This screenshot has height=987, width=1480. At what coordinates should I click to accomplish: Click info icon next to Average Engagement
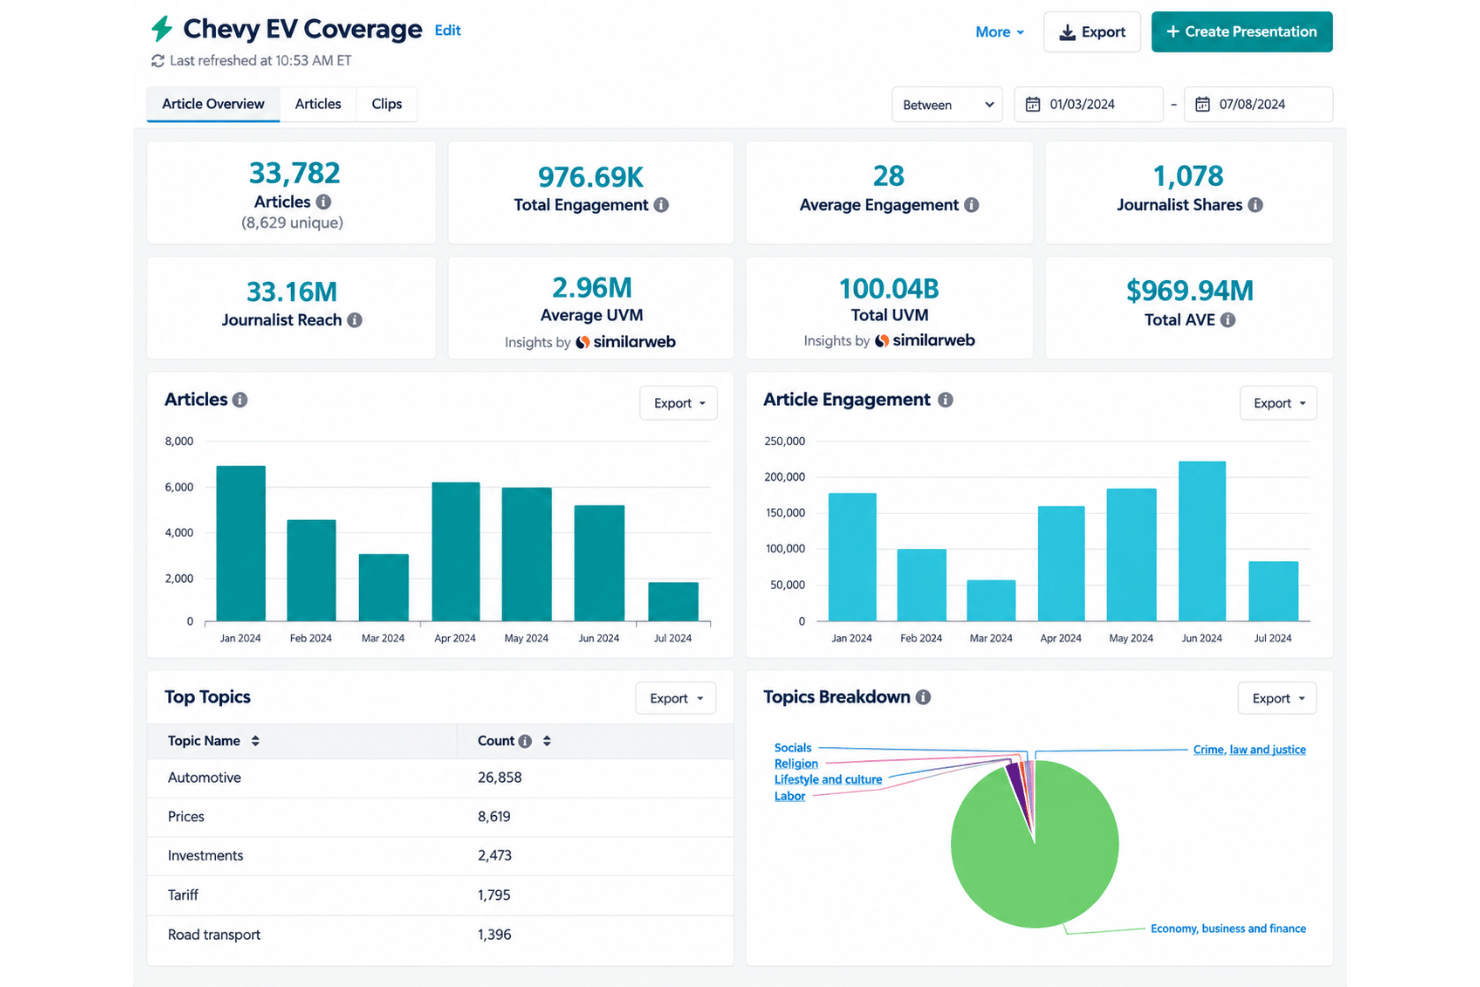(x=971, y=205)
